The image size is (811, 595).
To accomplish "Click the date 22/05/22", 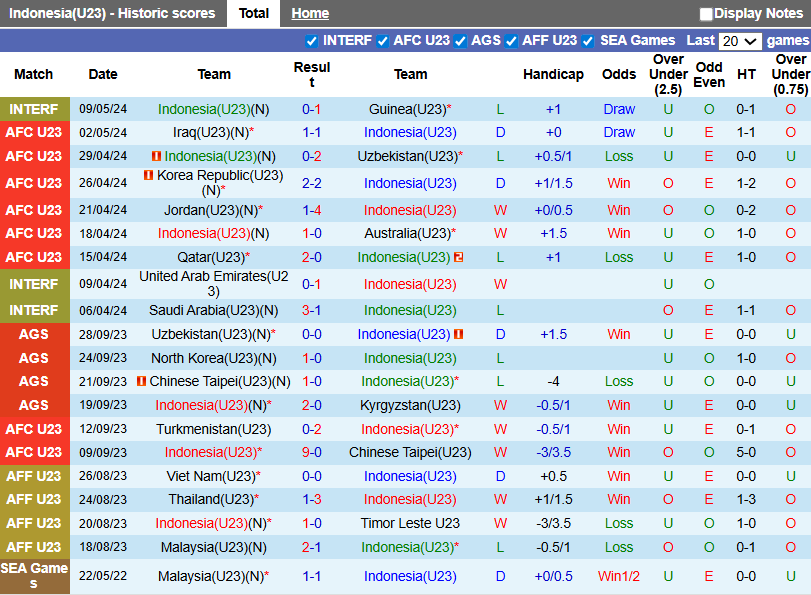I will pos(102,576).
